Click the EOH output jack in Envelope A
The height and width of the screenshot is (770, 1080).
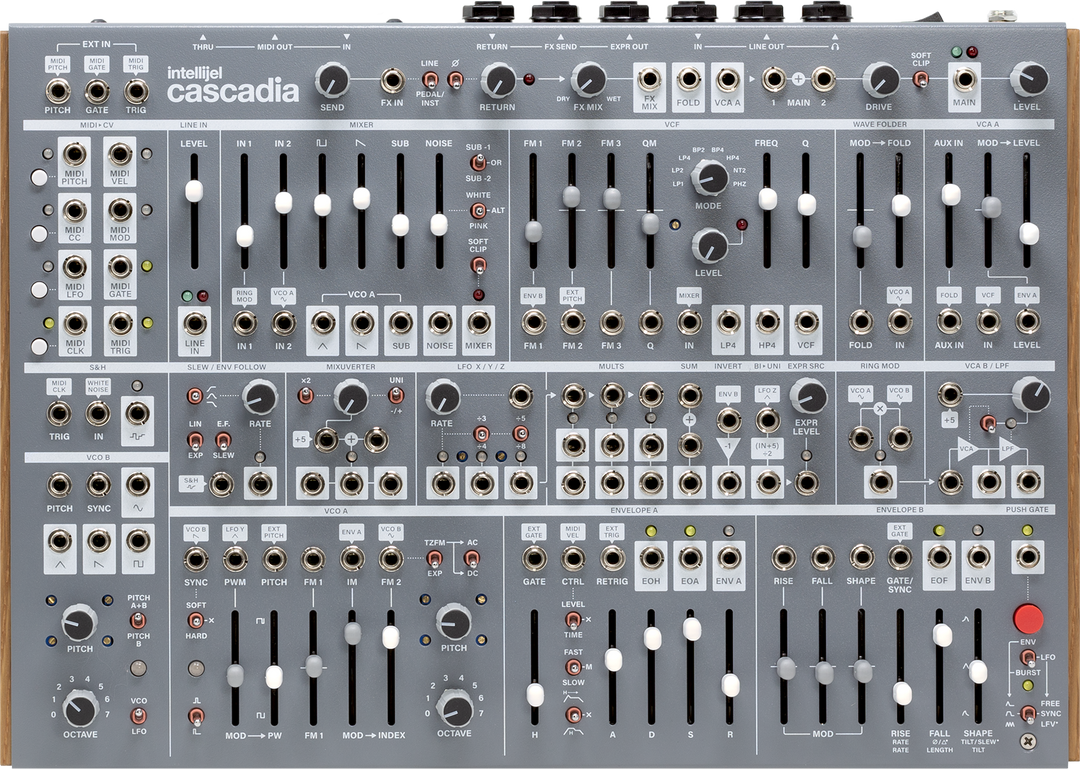(x=651, y=558)
